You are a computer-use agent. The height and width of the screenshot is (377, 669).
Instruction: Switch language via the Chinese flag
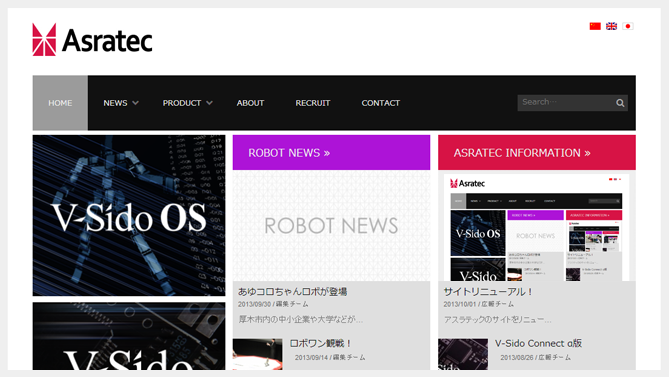coord(595,26)
